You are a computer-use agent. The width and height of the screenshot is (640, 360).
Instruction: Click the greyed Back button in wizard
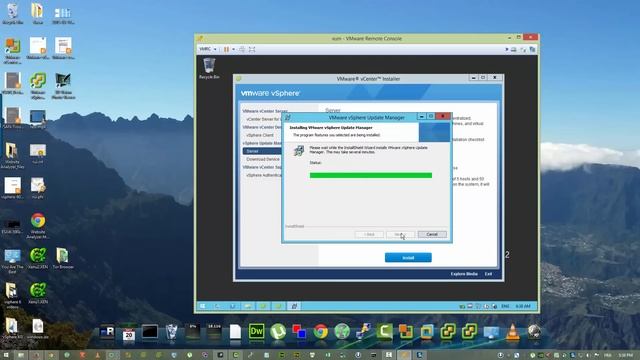coord(369,234)
